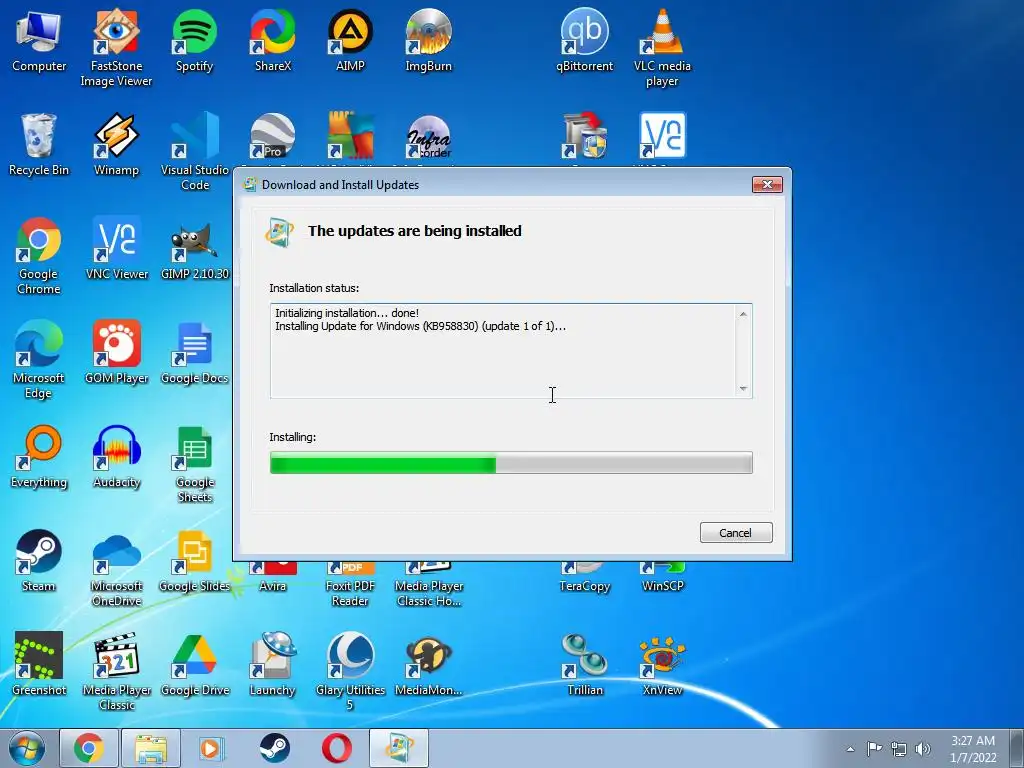The width and height of the screenshot is (1024, 768).
Task: Select the Audacity desktop icon
Action: click(116, 457)
